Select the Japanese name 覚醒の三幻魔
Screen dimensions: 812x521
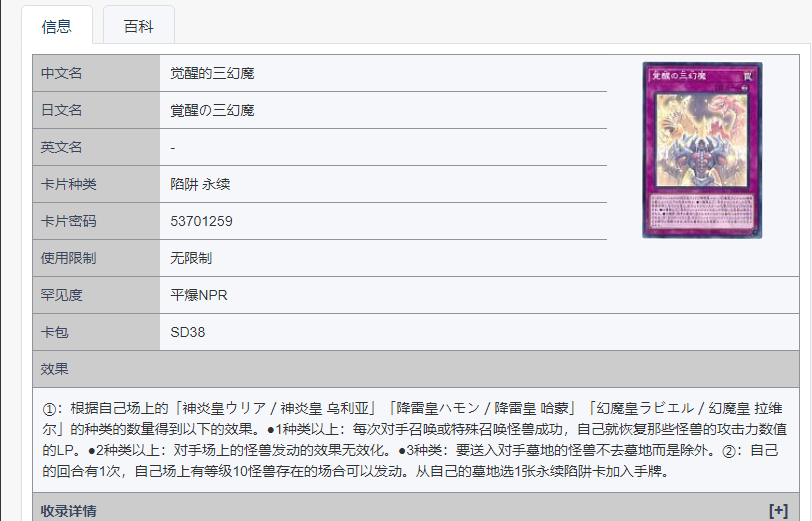pos(212,110)
